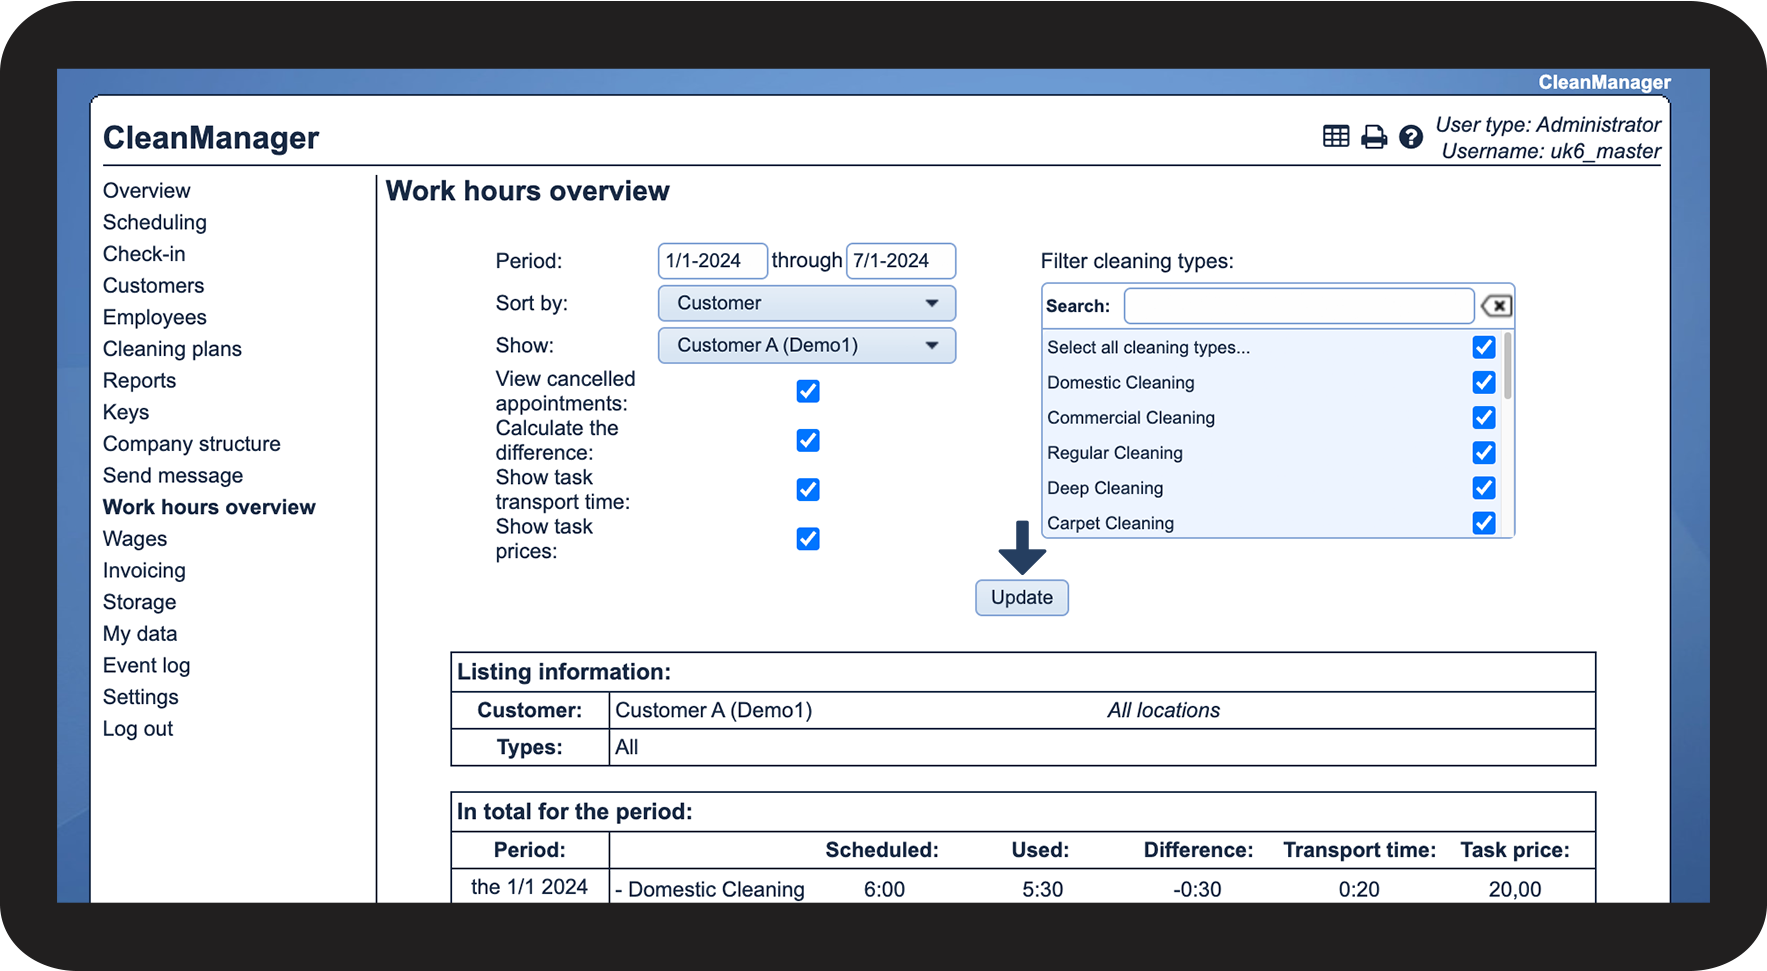
Task: Clear the cleaning types search field
Action: pyautogui.click(x=1496, y=306)
